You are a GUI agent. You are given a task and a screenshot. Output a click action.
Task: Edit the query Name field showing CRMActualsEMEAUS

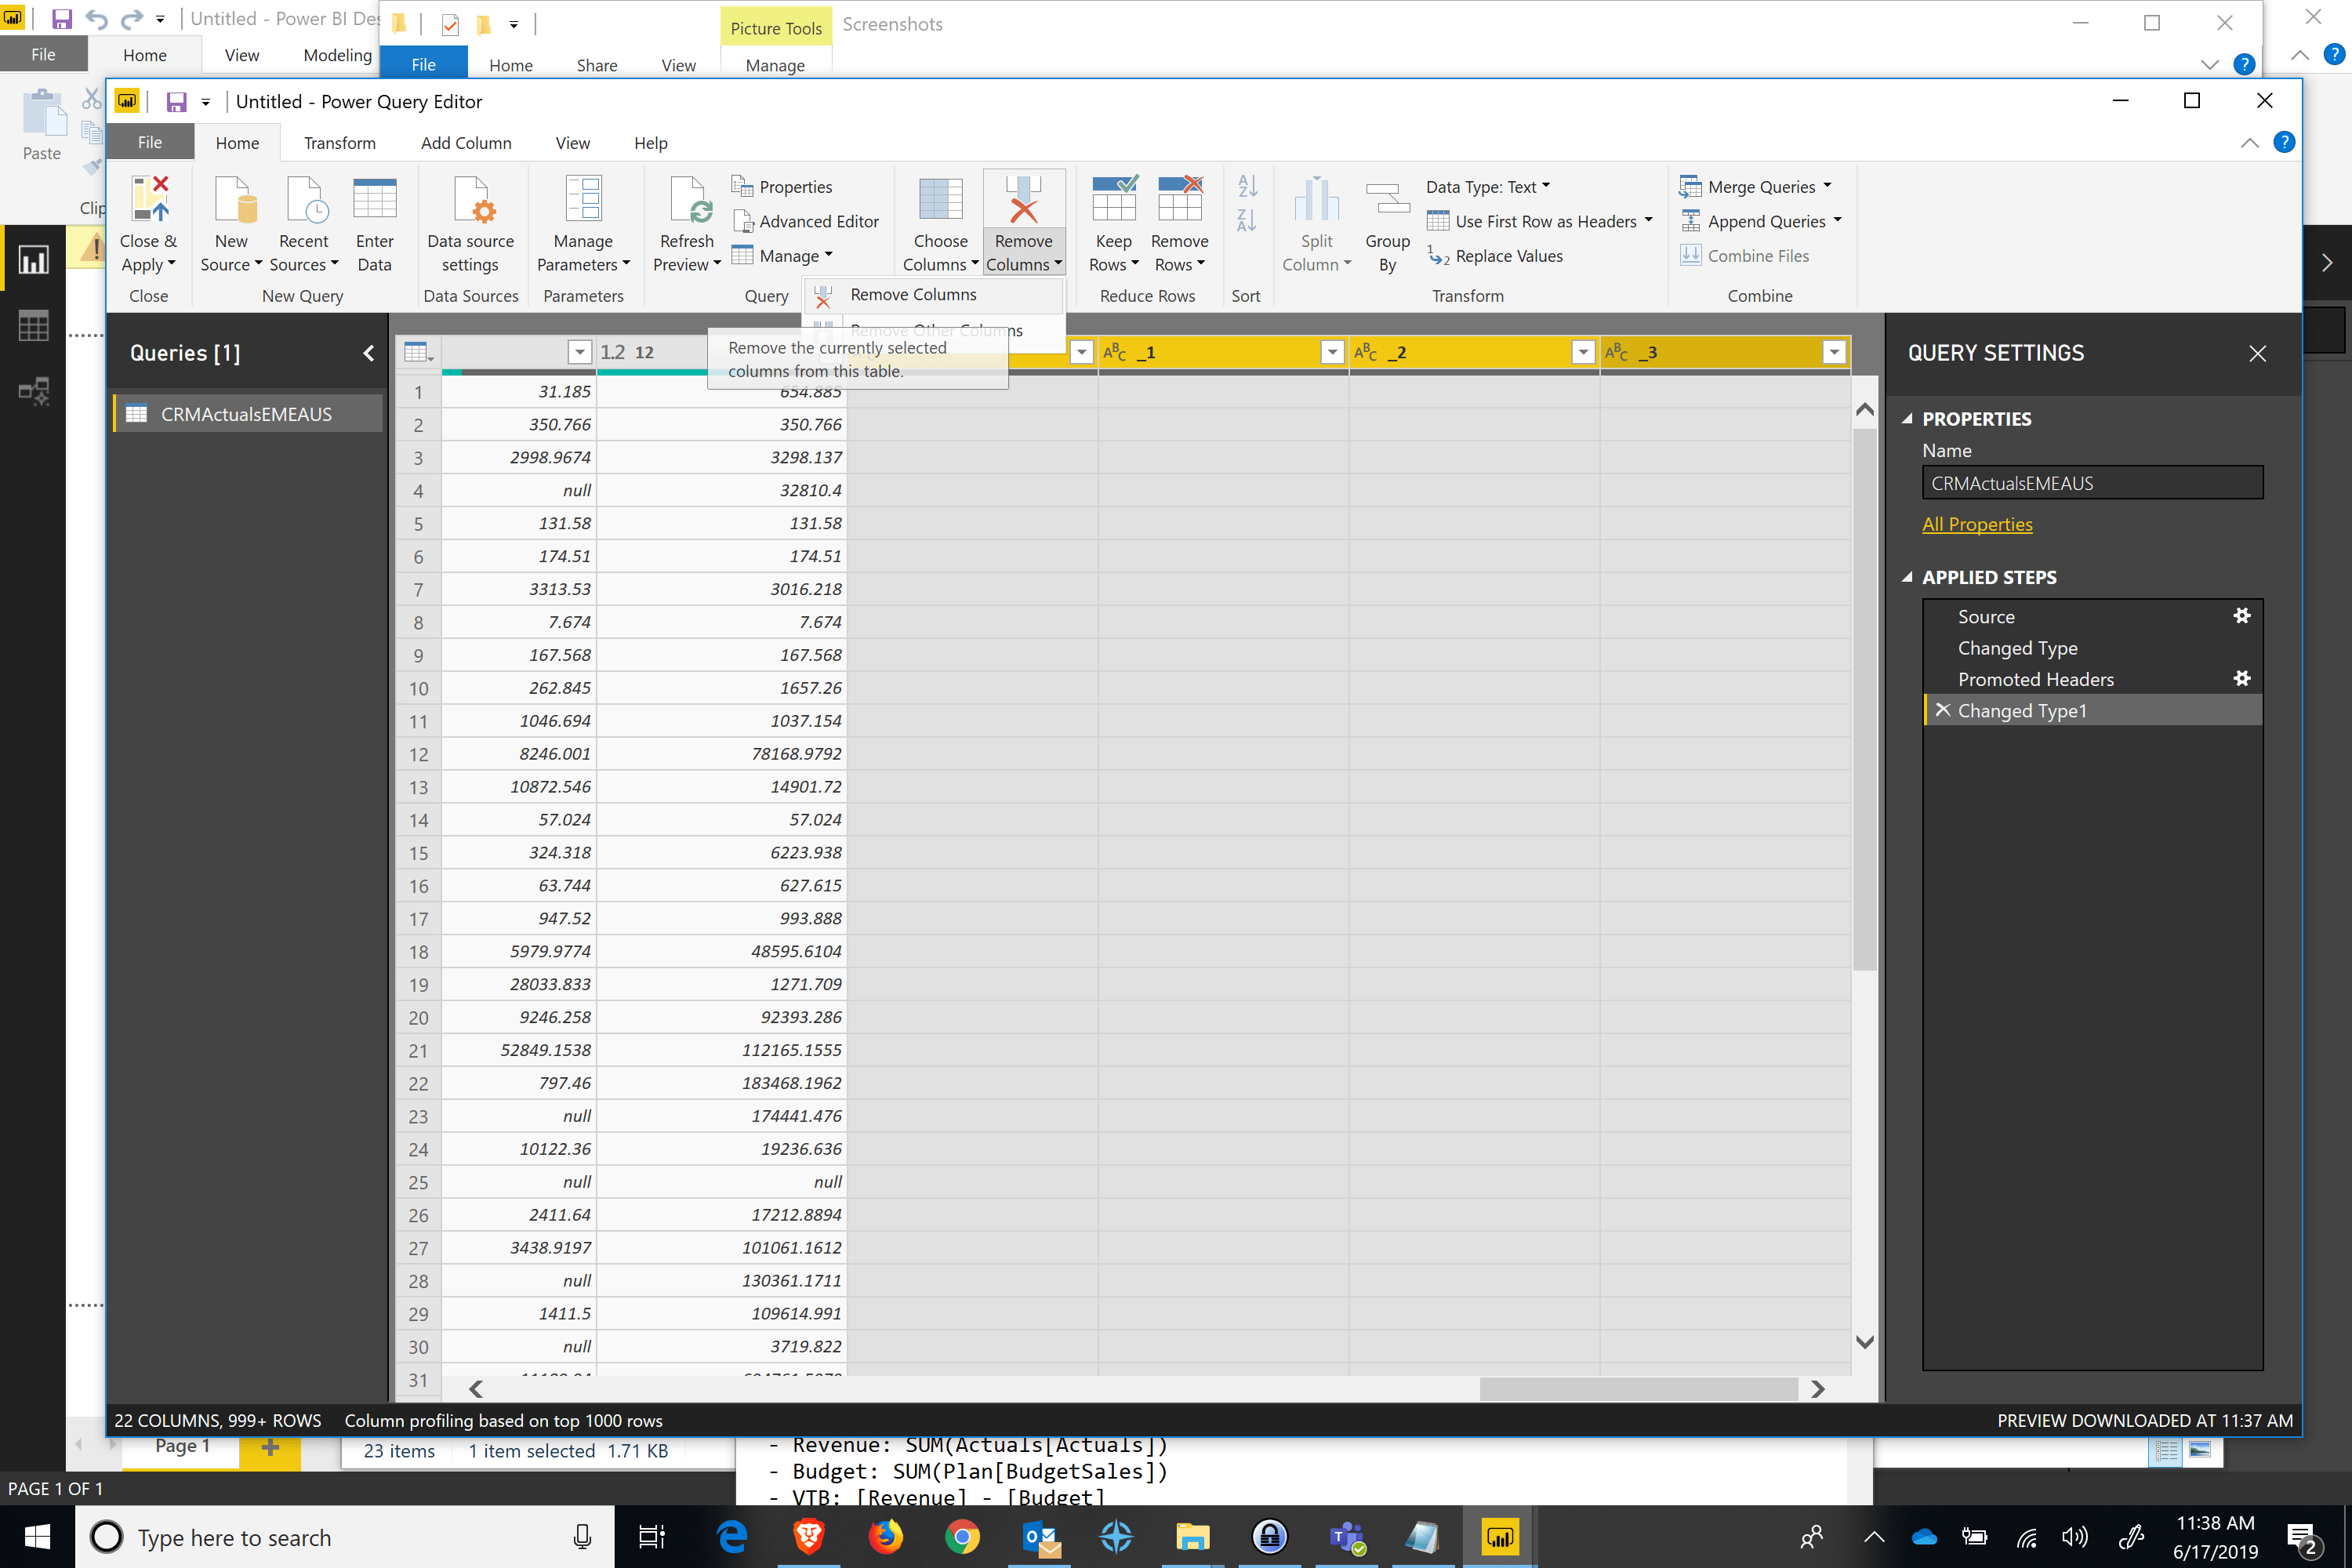(x=2093, y=482)
